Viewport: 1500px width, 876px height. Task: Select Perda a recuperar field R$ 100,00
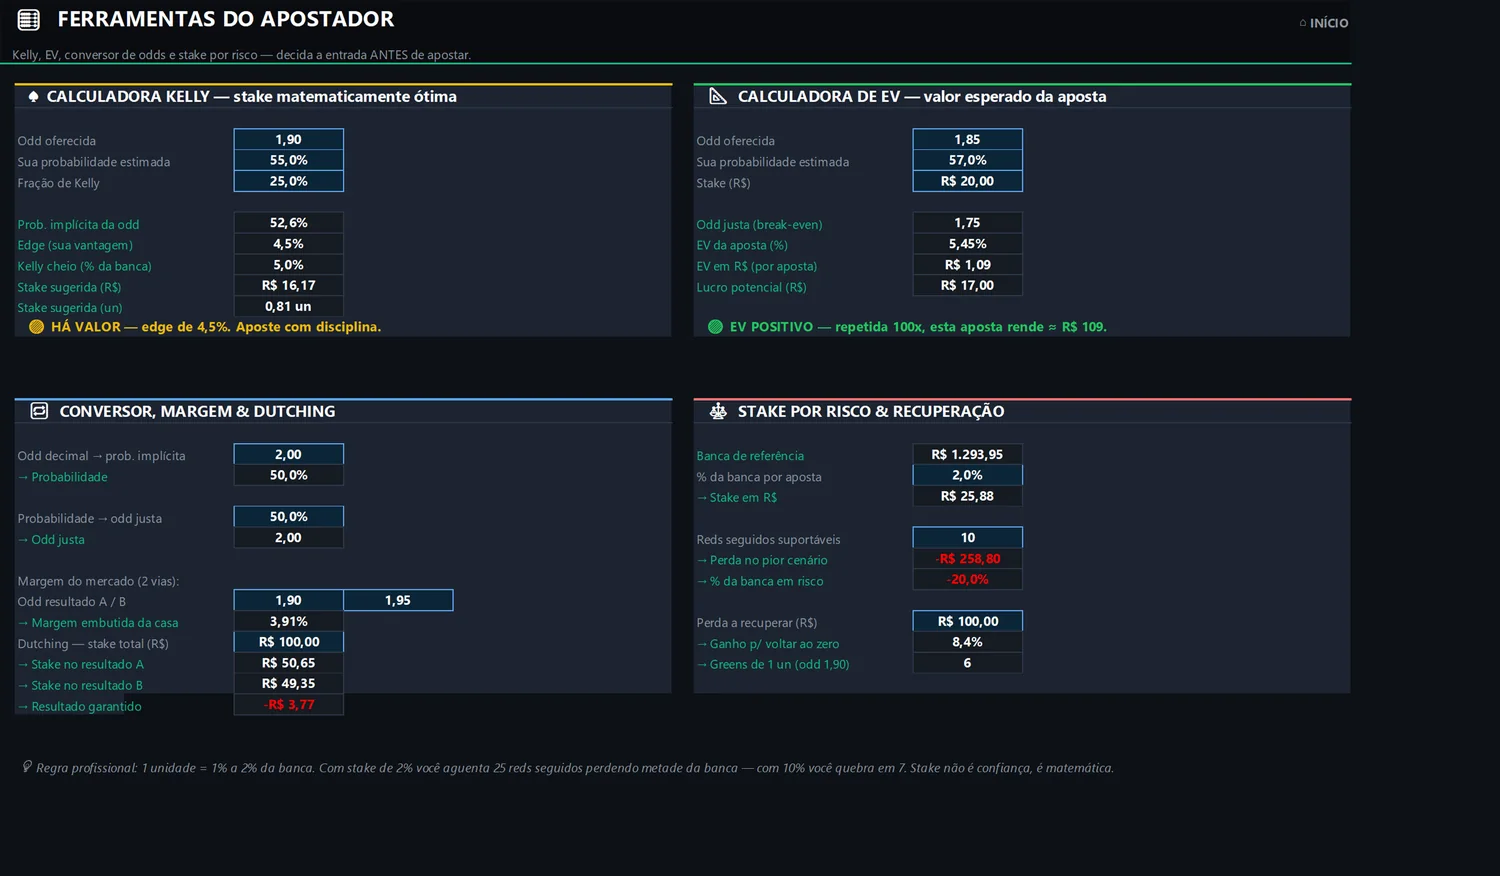click(x=968, y=621)
